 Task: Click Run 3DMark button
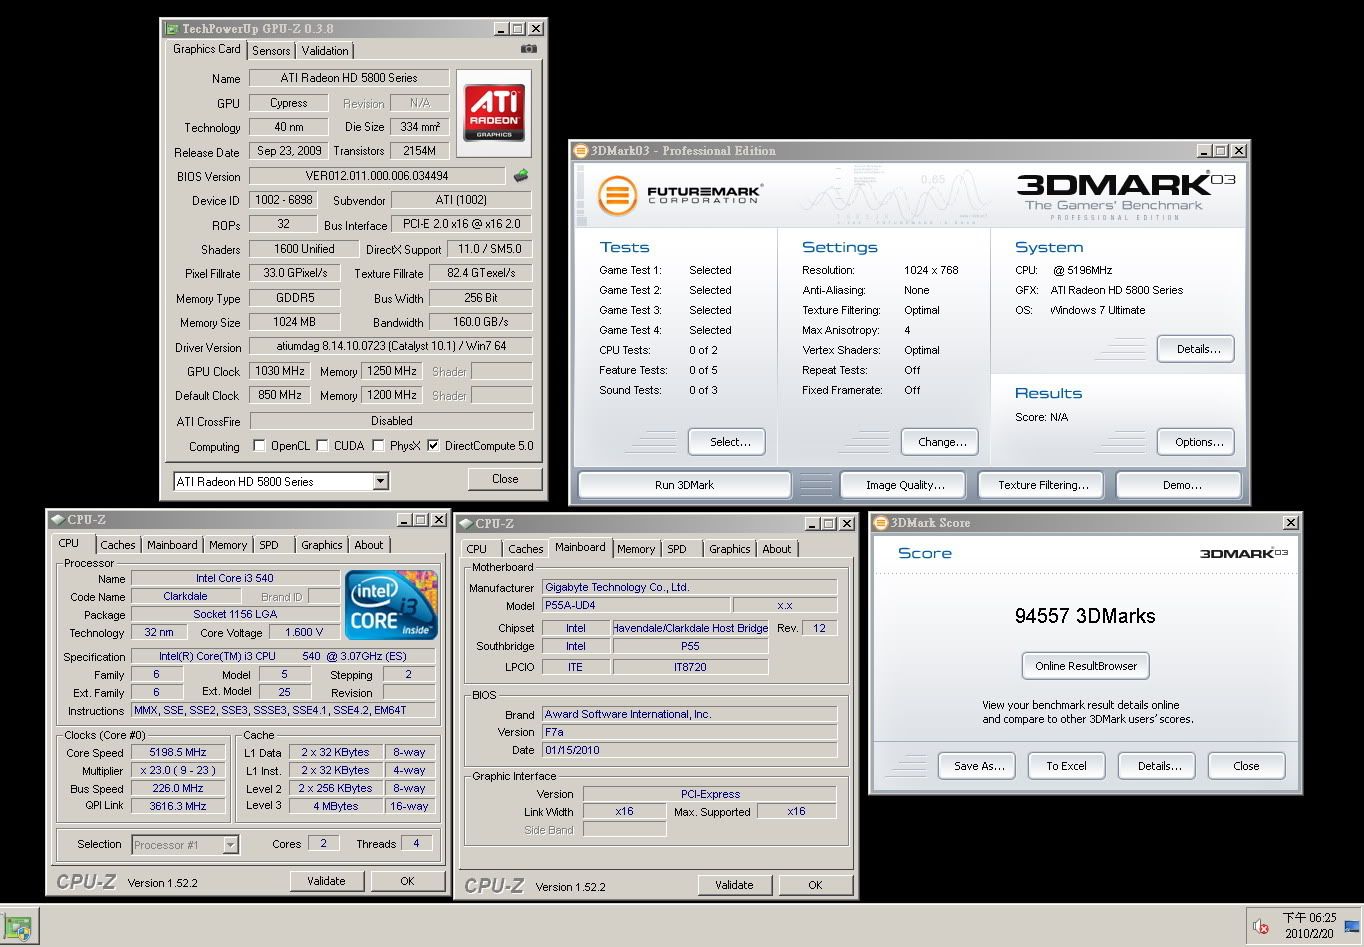coord(685,485)
